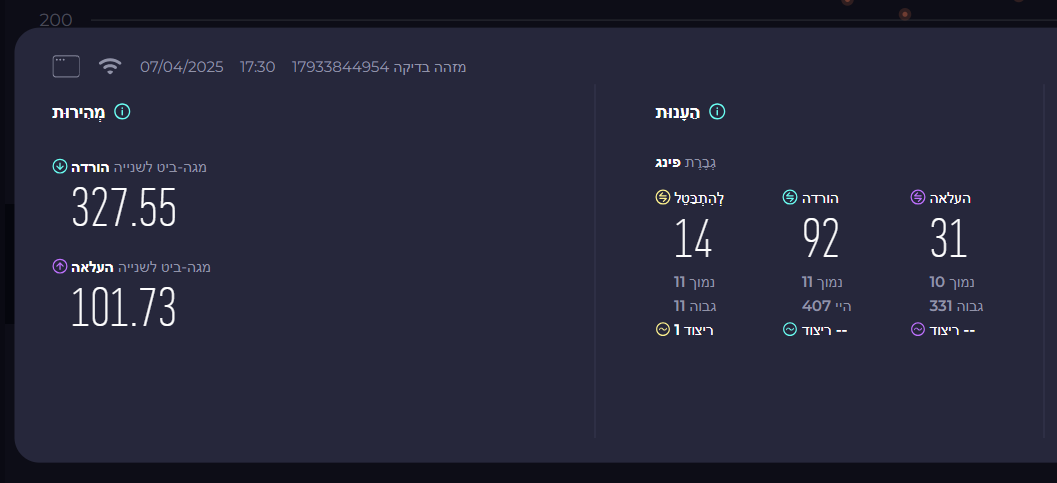The height and width of the screenshot is (483, 1057).
Task: Click the yellow jitter icon showing ריצוד 1
Action: coord(663,329)
